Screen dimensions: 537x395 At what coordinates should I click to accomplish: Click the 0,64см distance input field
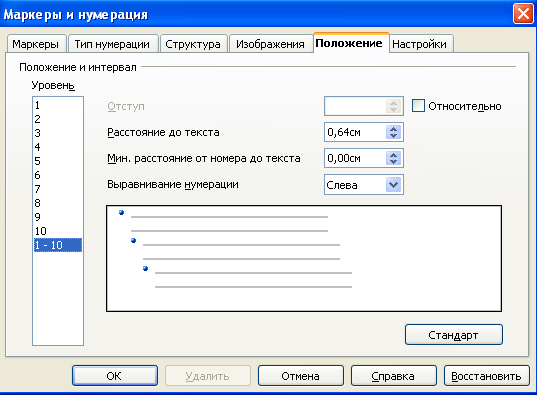pos(355,132)
